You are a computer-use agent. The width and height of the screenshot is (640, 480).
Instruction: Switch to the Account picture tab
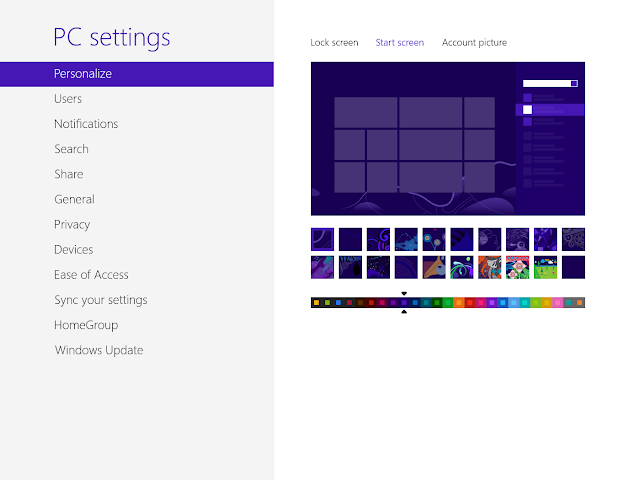tap(474, 42)
